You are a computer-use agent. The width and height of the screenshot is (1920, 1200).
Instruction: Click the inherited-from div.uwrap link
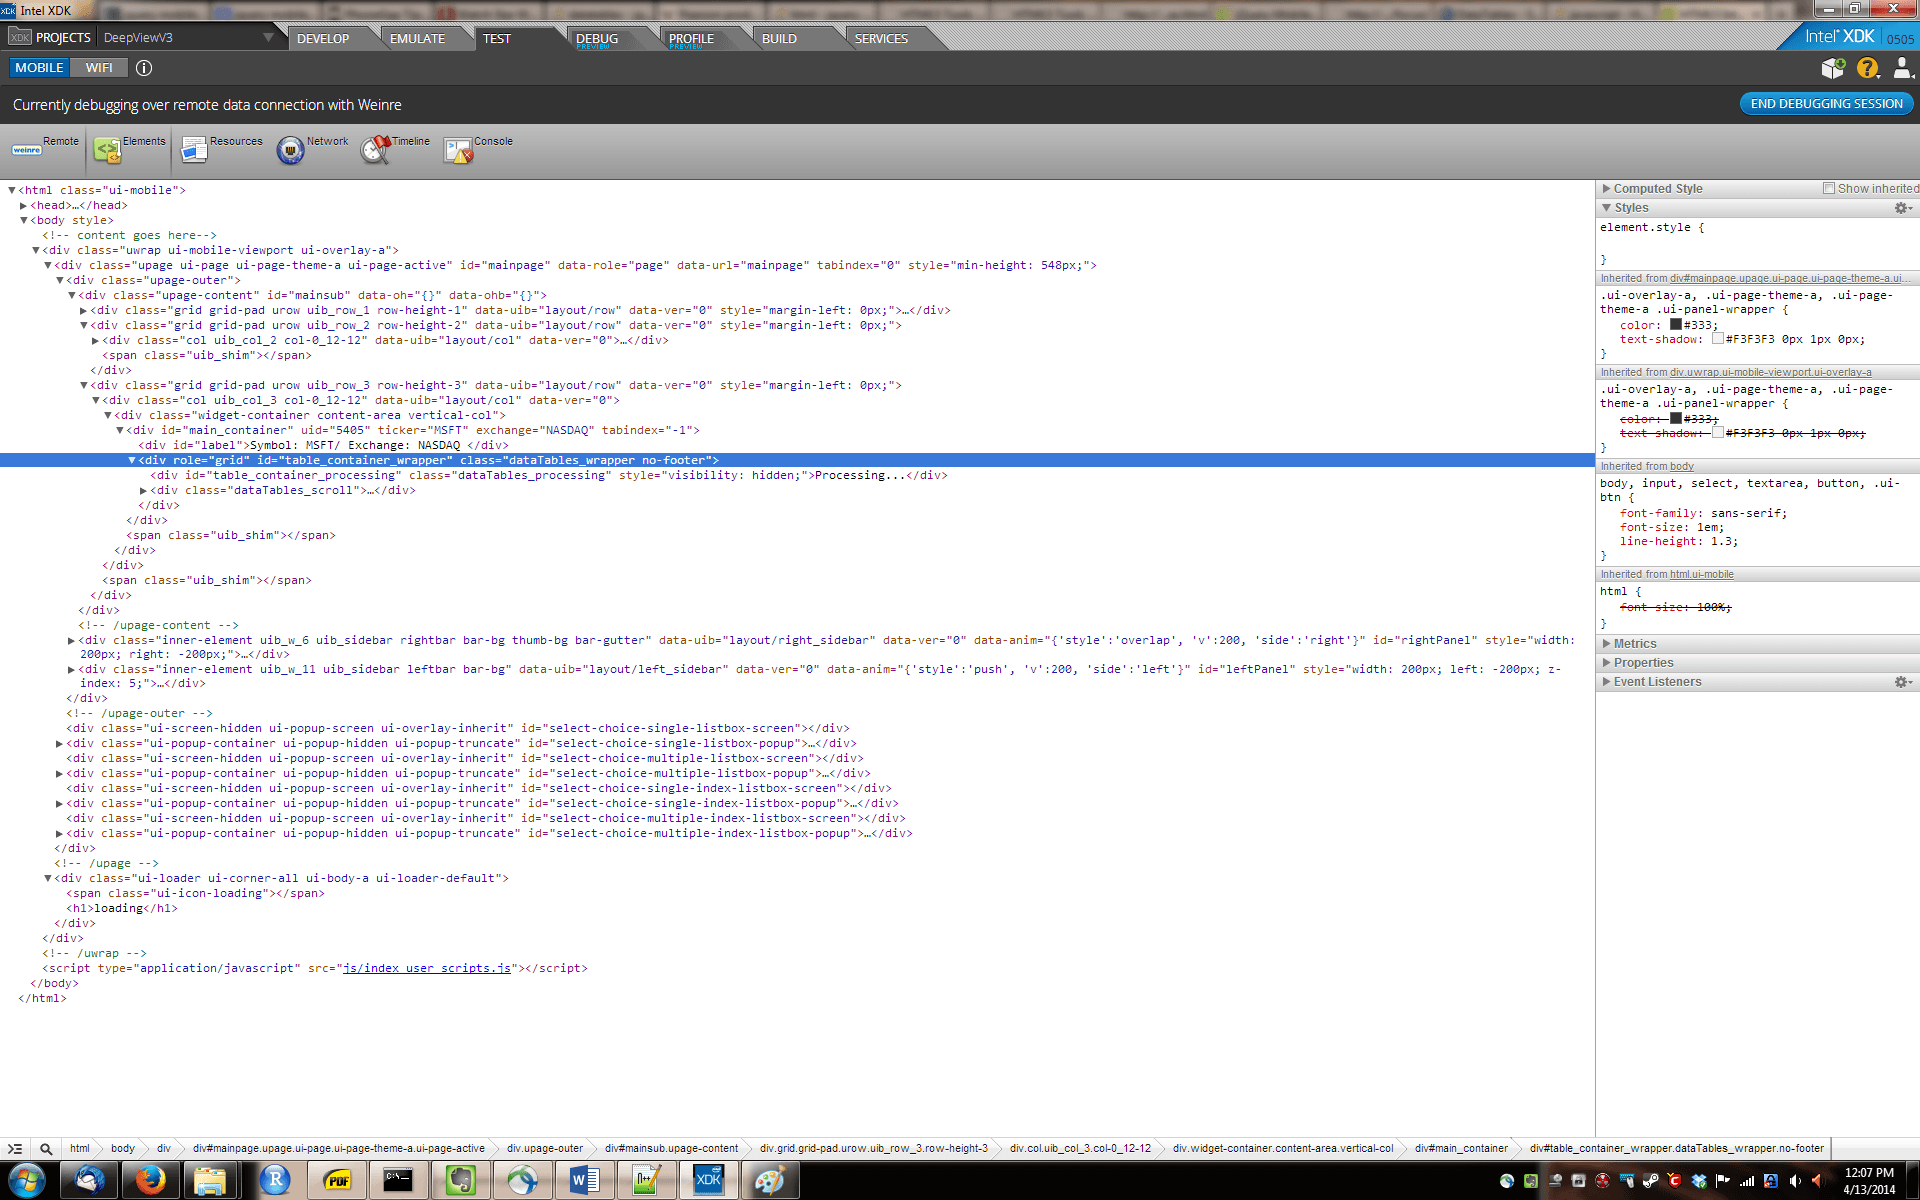[1770, 373]
